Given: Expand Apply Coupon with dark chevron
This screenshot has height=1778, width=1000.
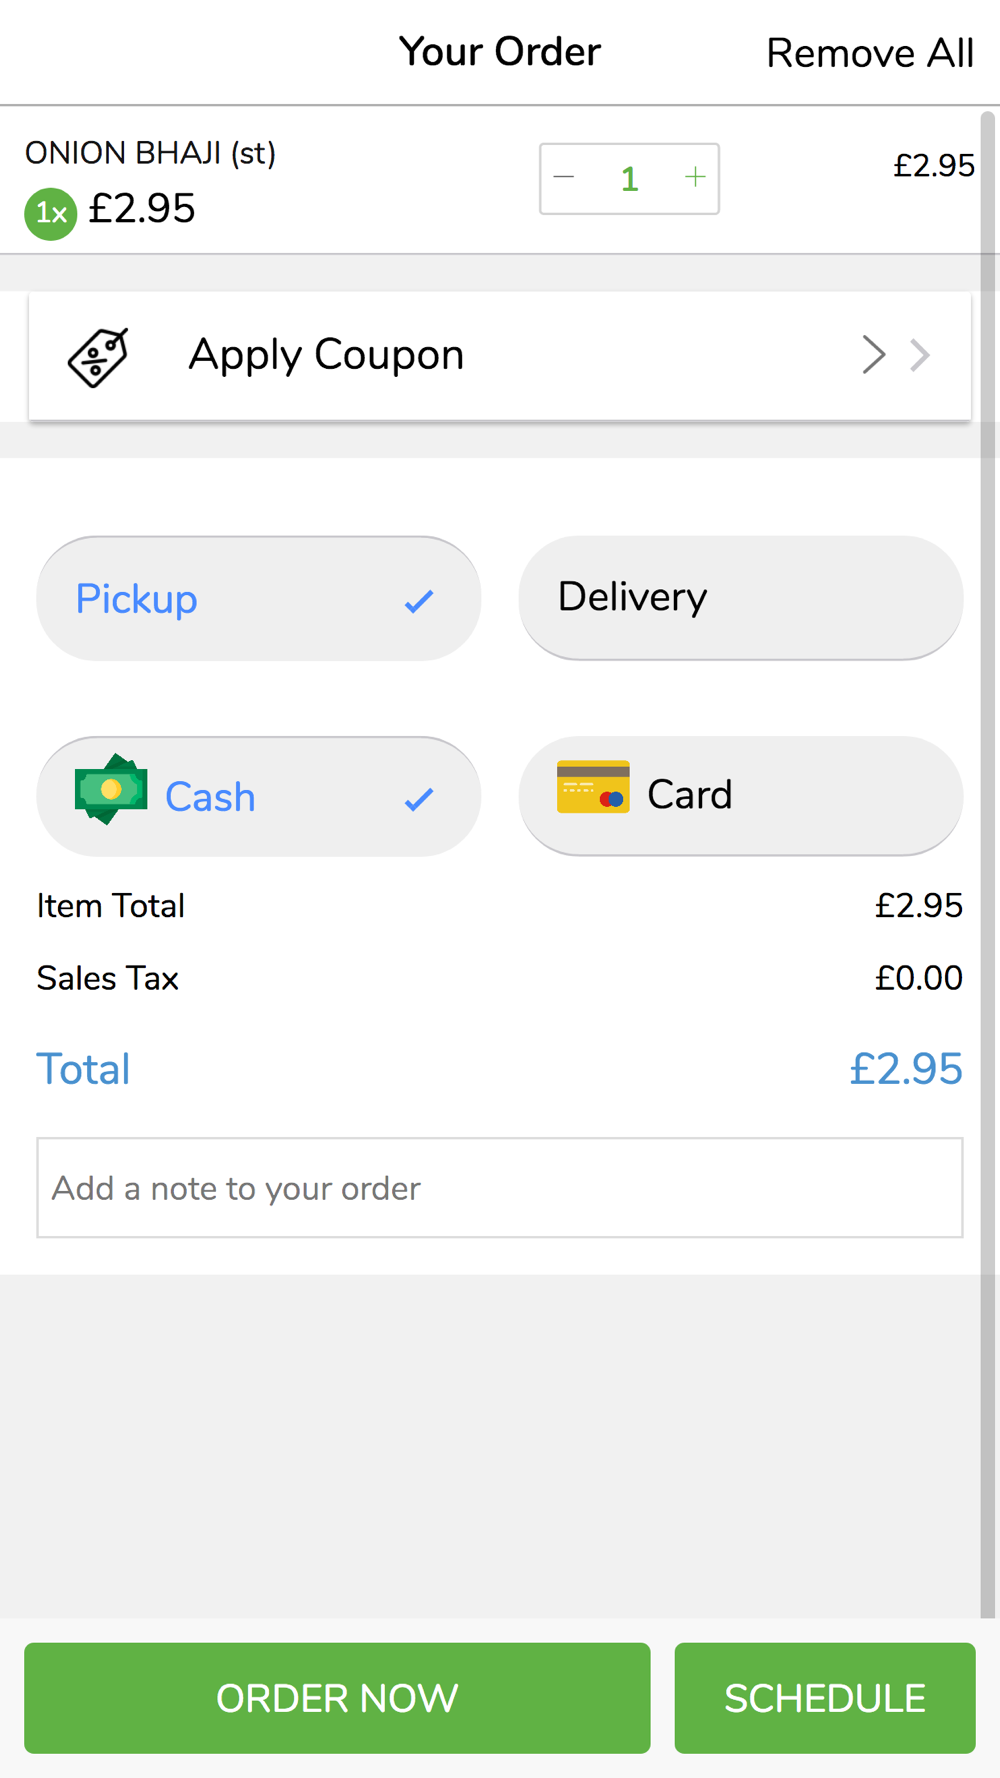Looking at the screenshot, I should click(x=874, y=355).
